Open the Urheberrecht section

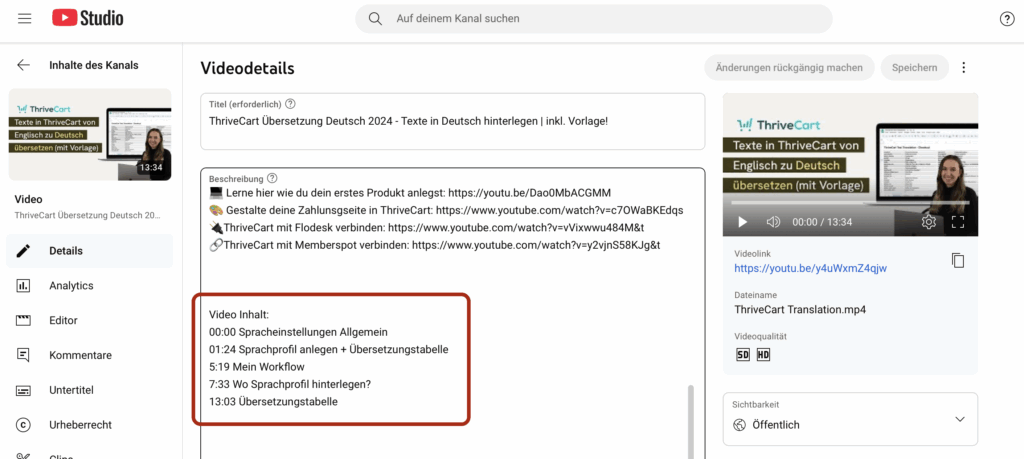pos(89,425)
